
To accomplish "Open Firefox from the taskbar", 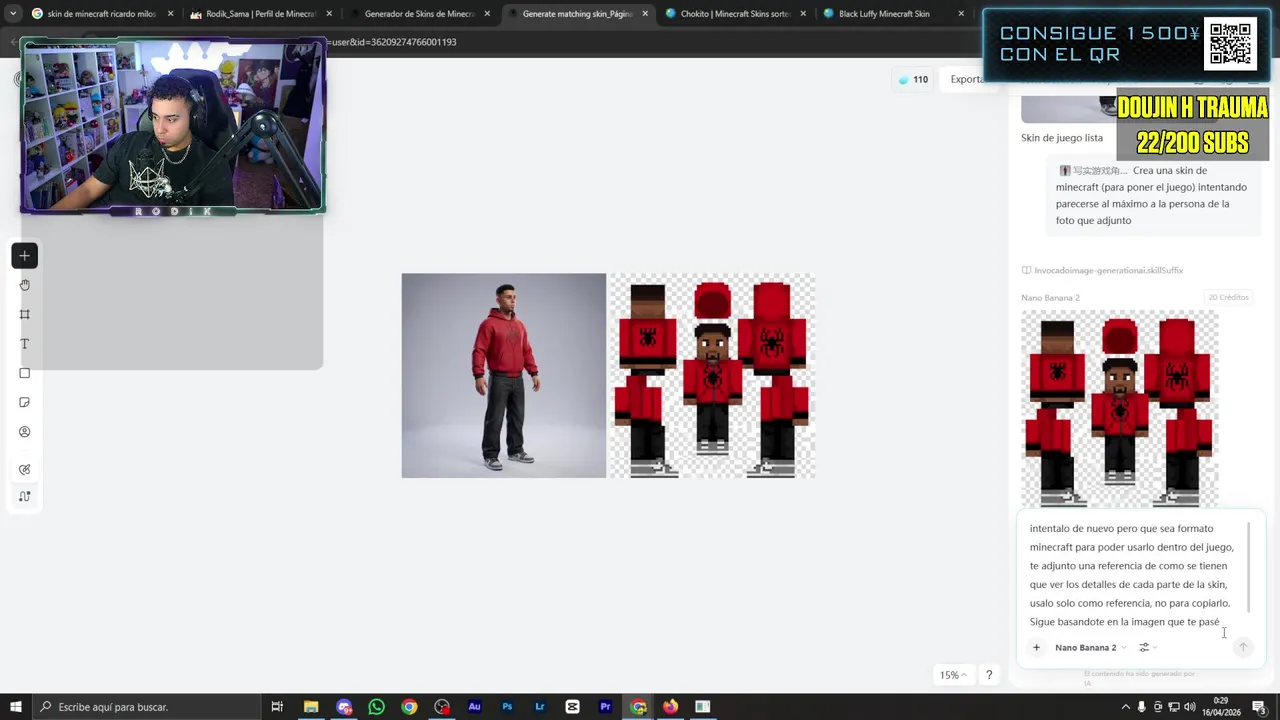I will (x=670, y=707).
